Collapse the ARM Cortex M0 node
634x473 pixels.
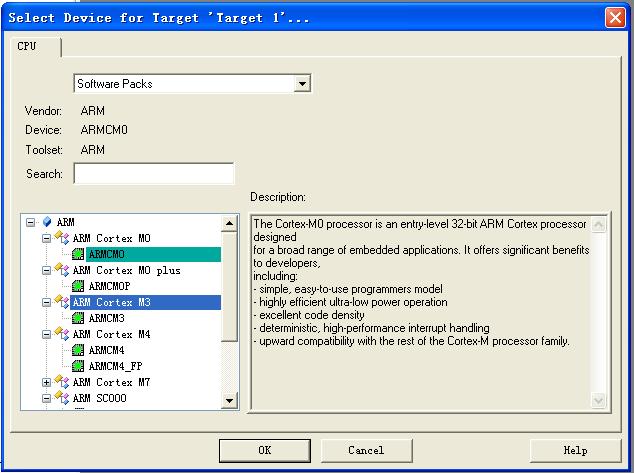[46, 238]
